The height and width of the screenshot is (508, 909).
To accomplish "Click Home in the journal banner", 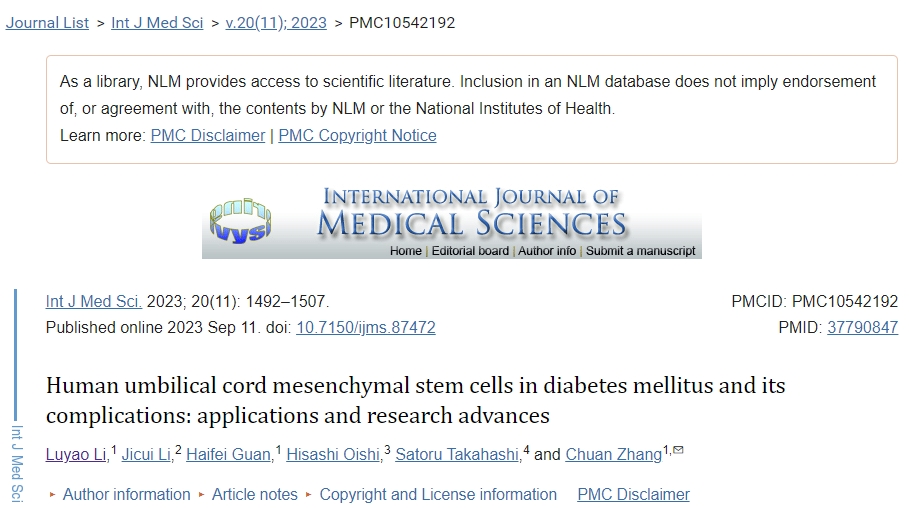I will click(405, 251).
